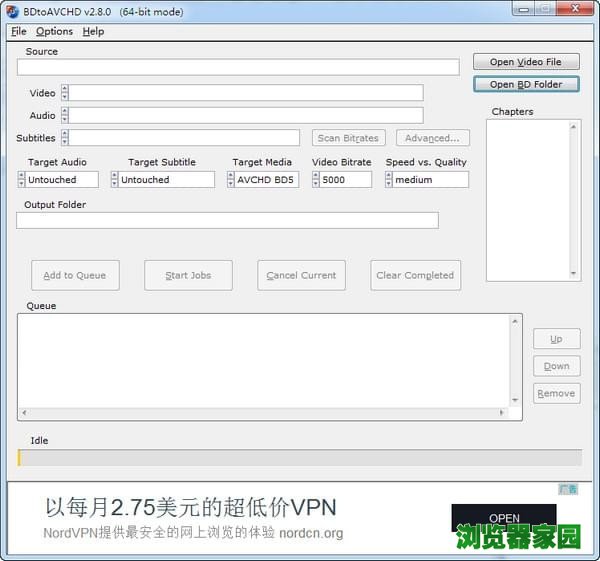
Task: Click the Add to Queue button
Action: 75,275
